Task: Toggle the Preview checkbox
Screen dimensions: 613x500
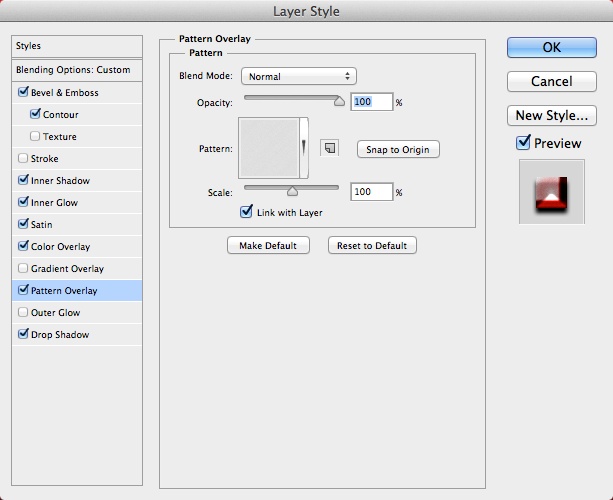Action: click(523, 143)
